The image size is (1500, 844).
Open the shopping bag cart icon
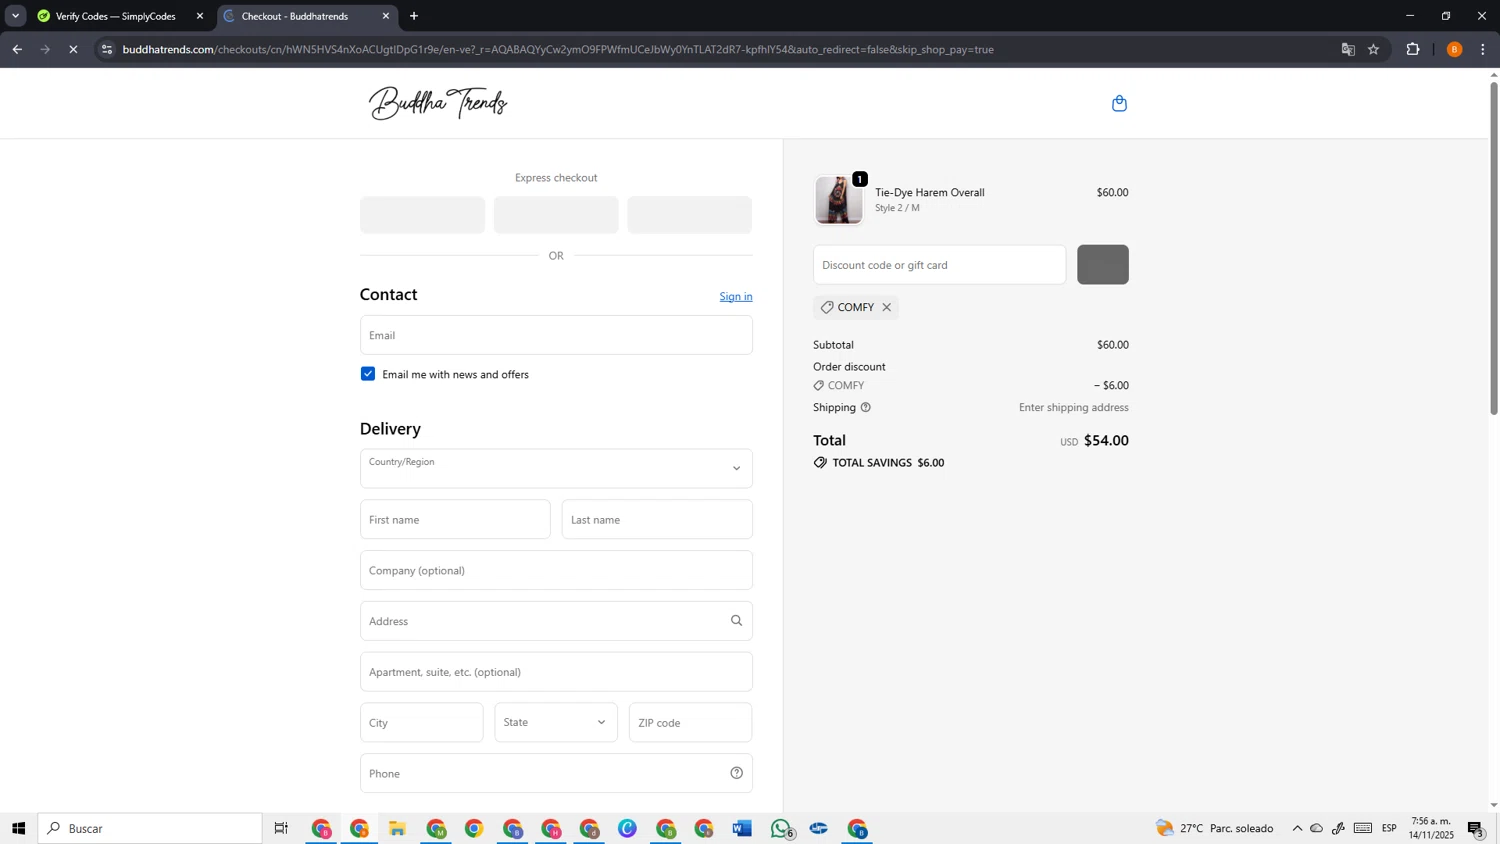pos(1119,103)
